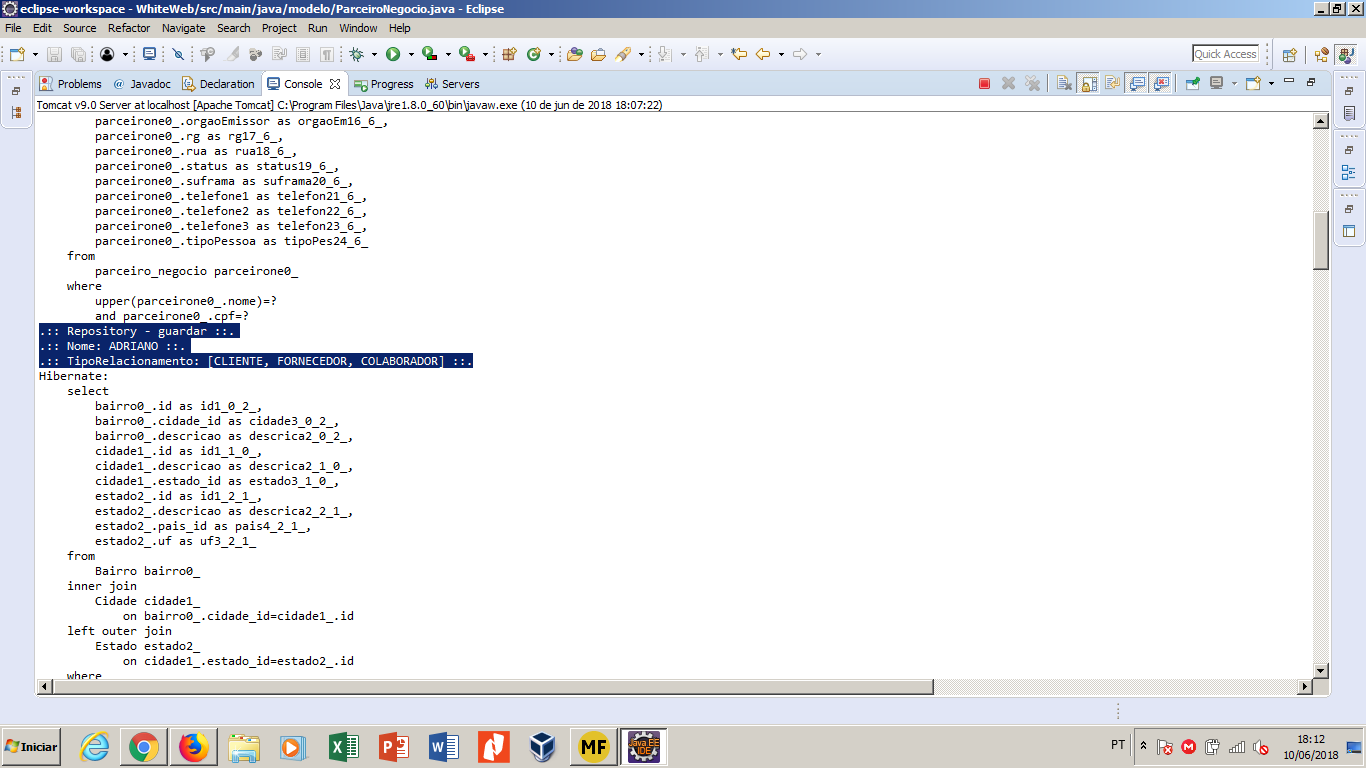
Task: Switch to the Servers tab
Action: pyautogui.click(x=452, y=84)
